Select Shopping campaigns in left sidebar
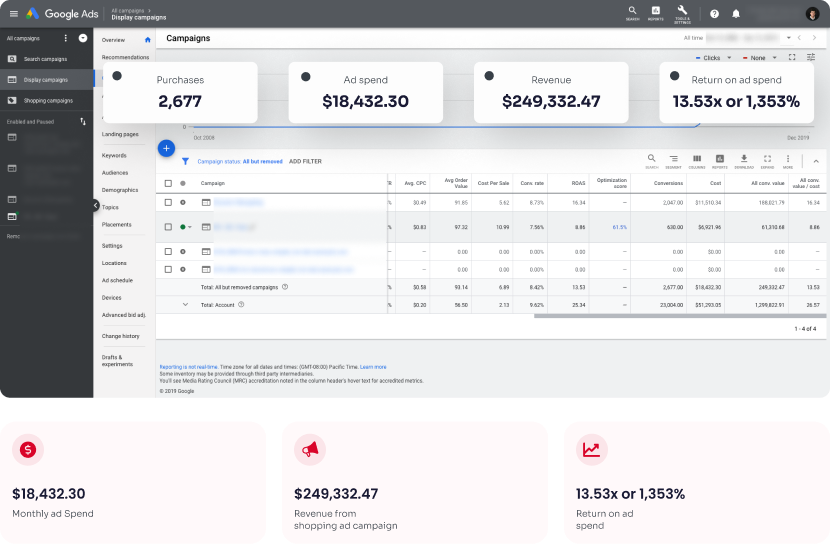830x544 pixels. click(x=48, y=100)
